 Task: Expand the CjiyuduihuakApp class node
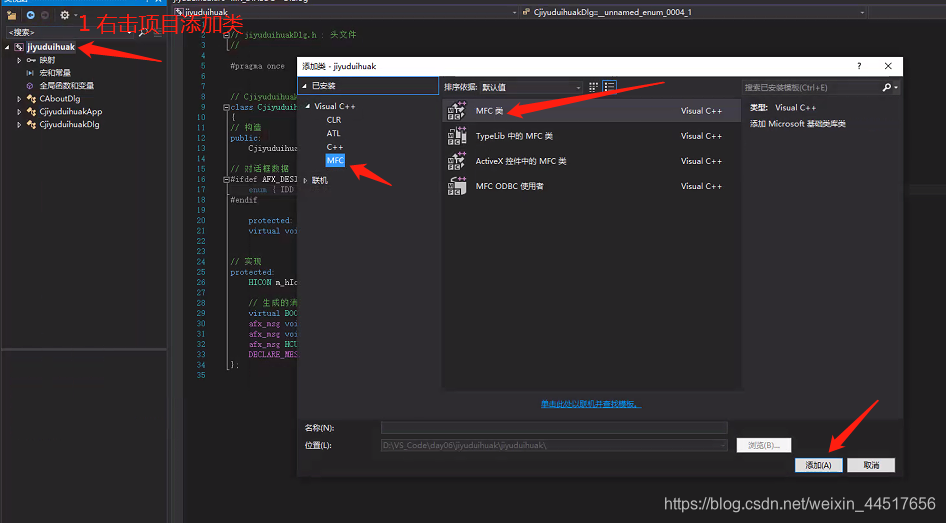point(19,112)
